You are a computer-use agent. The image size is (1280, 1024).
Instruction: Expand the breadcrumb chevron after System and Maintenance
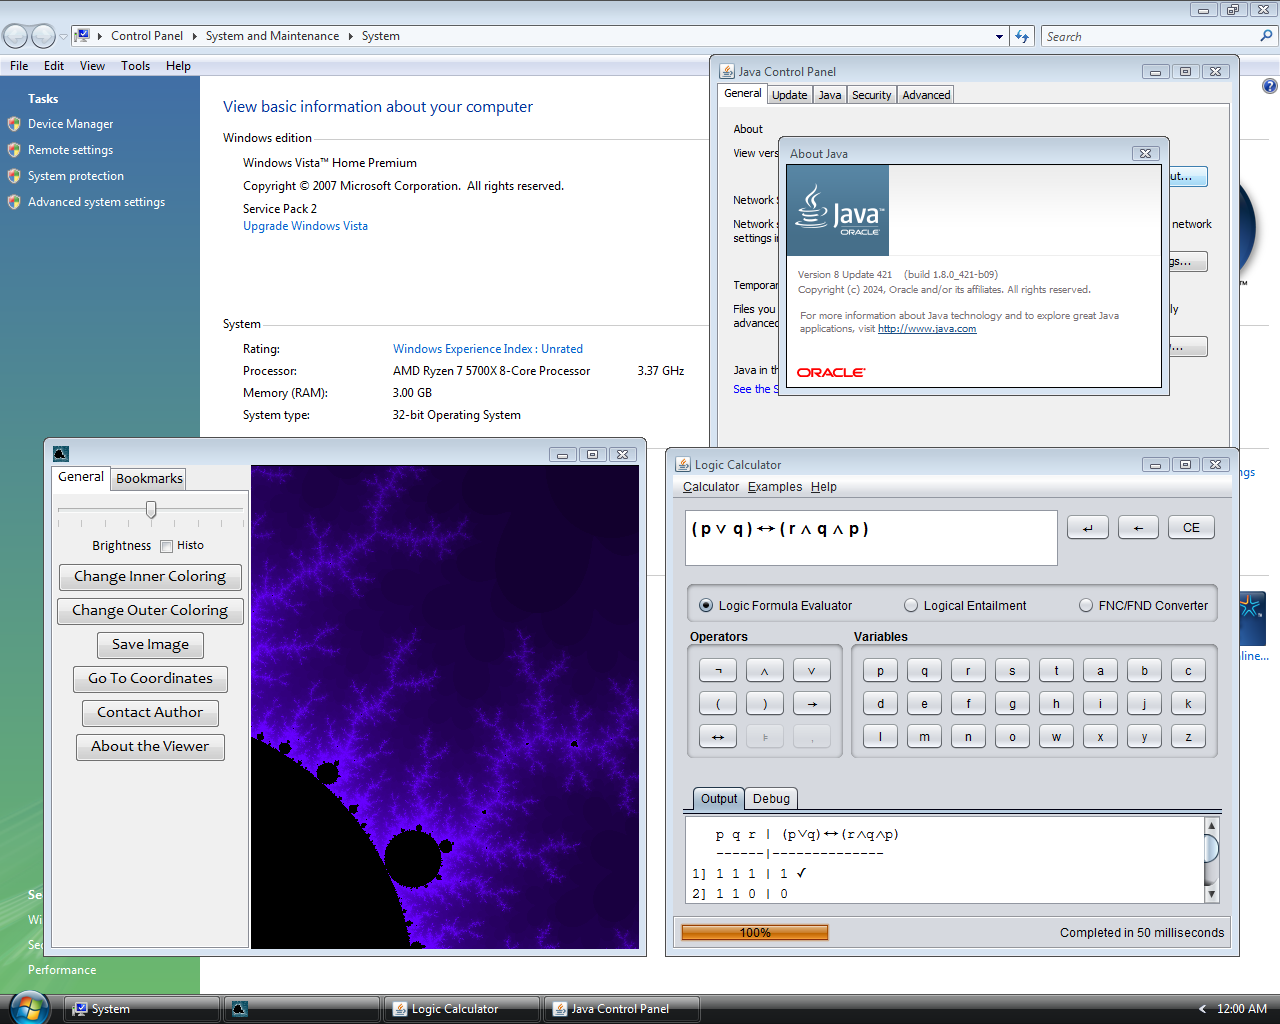click(348, 36)
